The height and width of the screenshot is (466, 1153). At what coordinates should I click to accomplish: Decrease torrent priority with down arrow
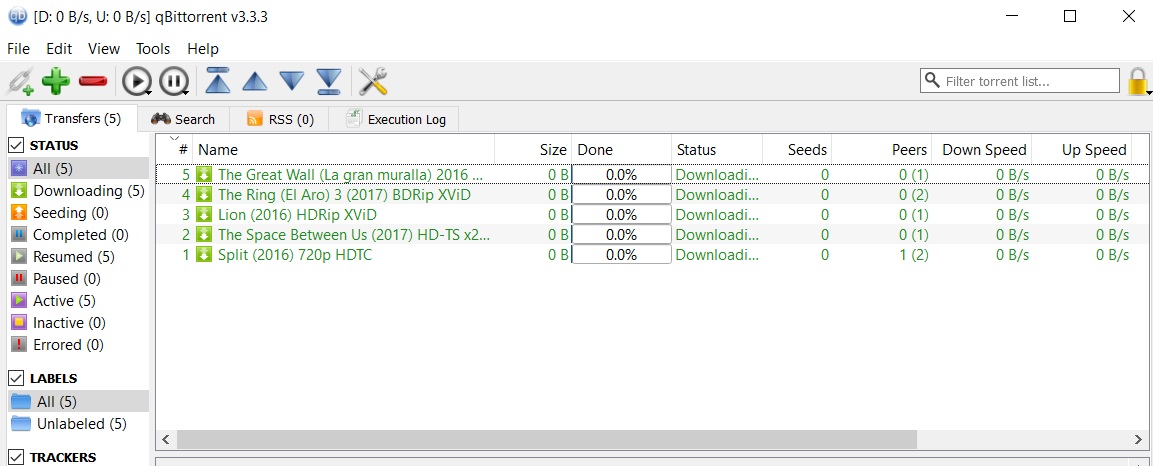[291, 81]
